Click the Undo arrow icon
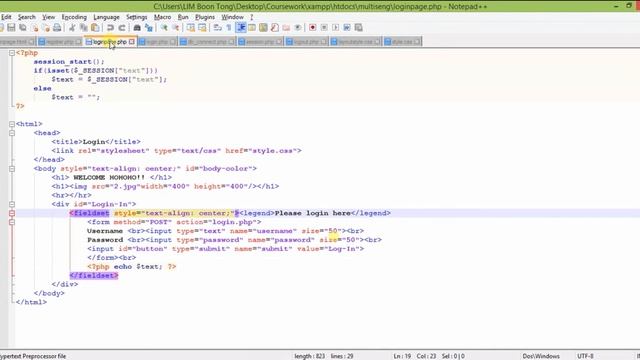This screenshot has height=360, width=640. point(110,28)
